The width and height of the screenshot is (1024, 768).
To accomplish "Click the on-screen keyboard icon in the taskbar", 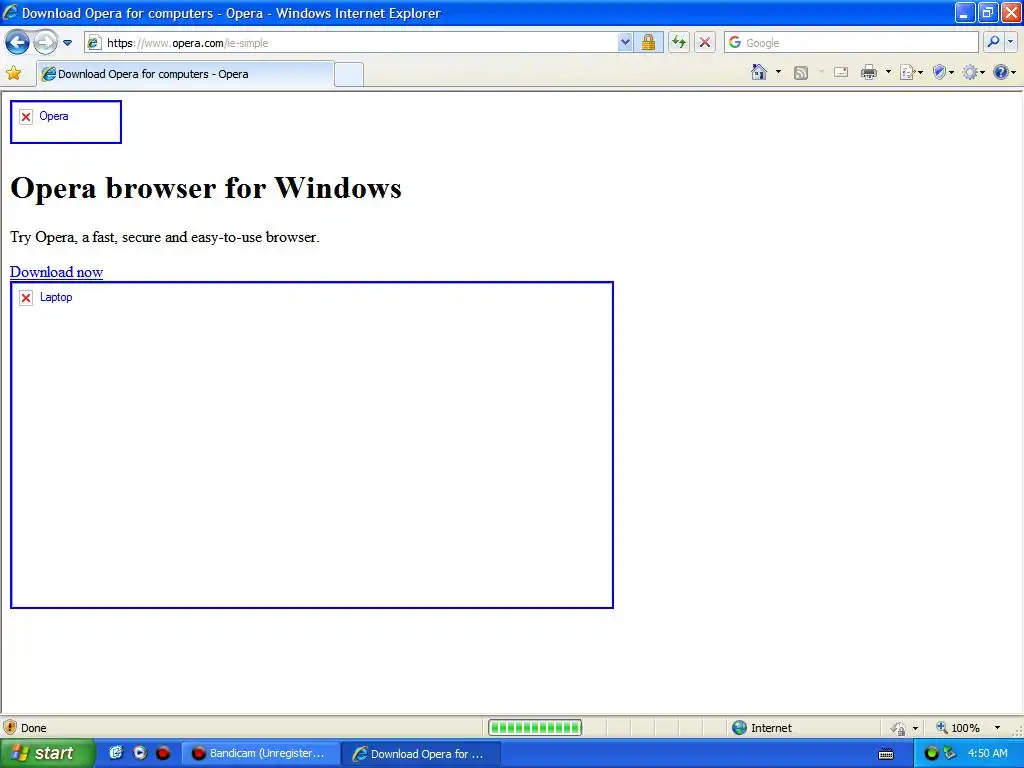I will pyautogui.click(x=886, y=754).
